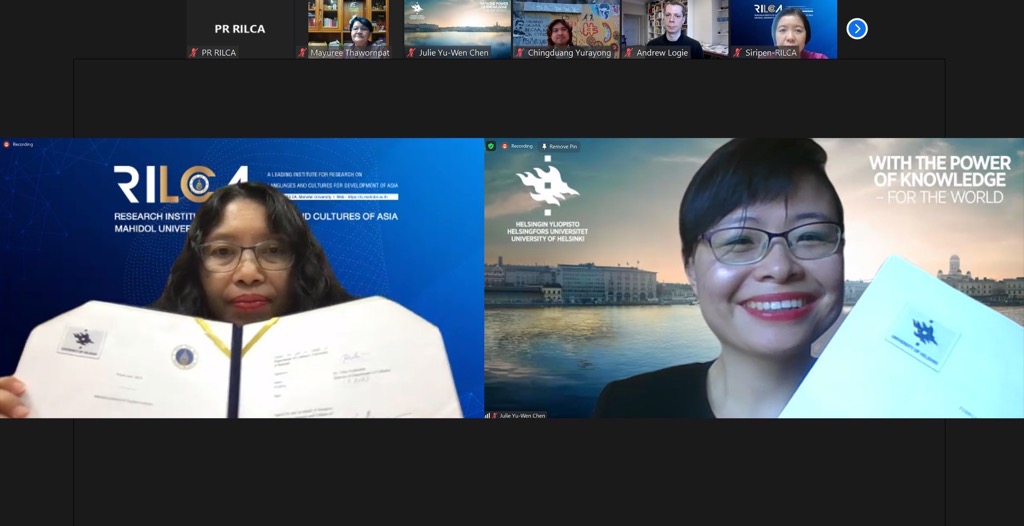Click the recording indicator on the left video

click(18, 144)
